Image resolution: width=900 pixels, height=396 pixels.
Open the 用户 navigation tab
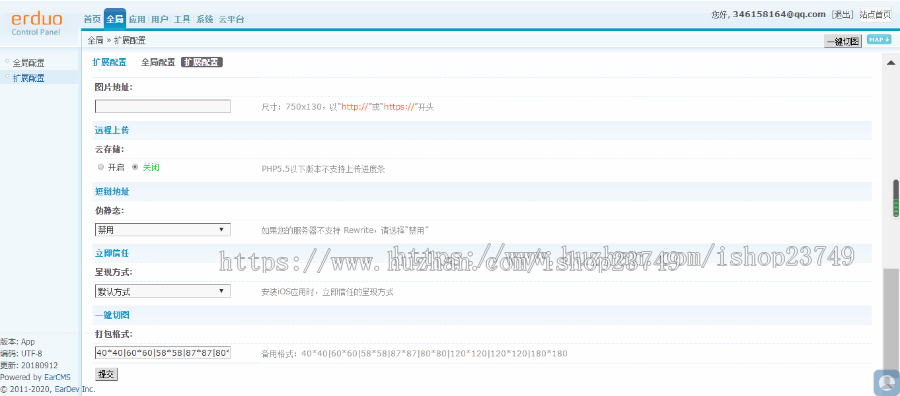click(160, 19)
